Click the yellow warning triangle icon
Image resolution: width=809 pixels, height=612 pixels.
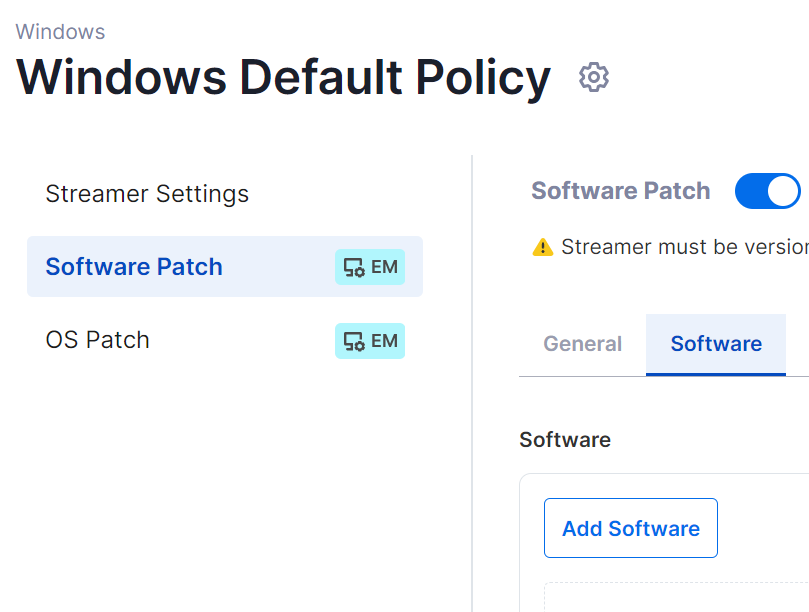543,246
